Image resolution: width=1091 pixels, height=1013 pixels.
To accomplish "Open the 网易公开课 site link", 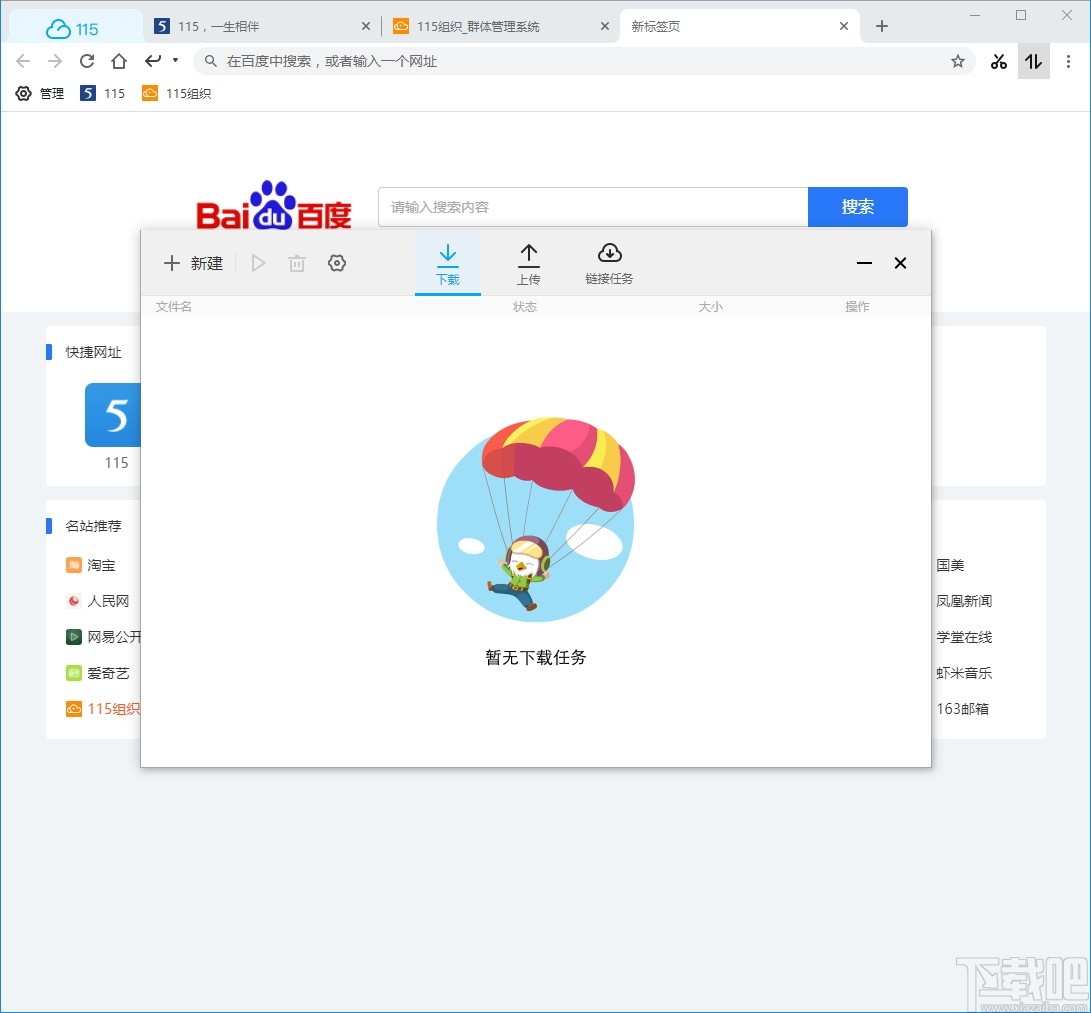I will [104, 637].
